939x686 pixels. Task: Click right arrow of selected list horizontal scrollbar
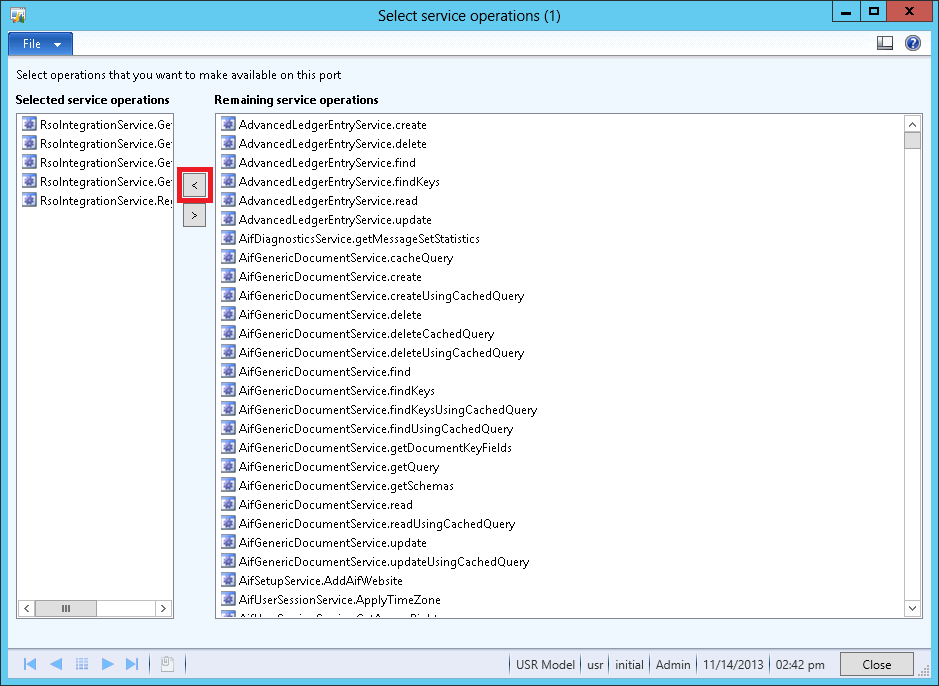[x=164, y=608]
